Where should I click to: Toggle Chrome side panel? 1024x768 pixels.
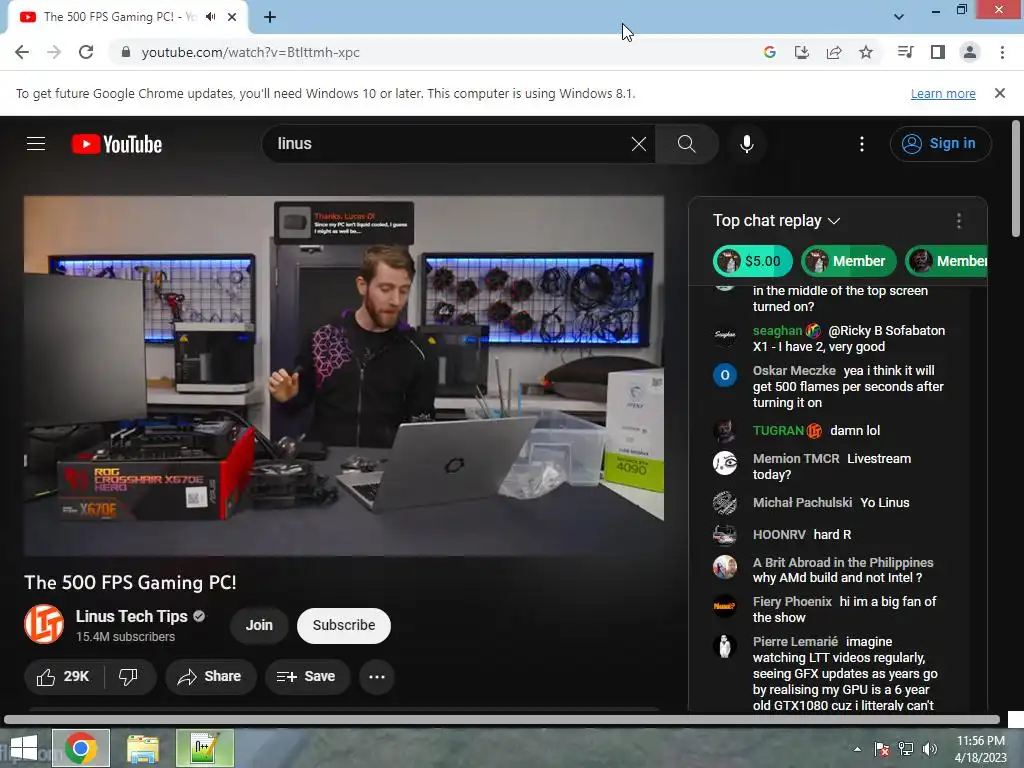938,52
